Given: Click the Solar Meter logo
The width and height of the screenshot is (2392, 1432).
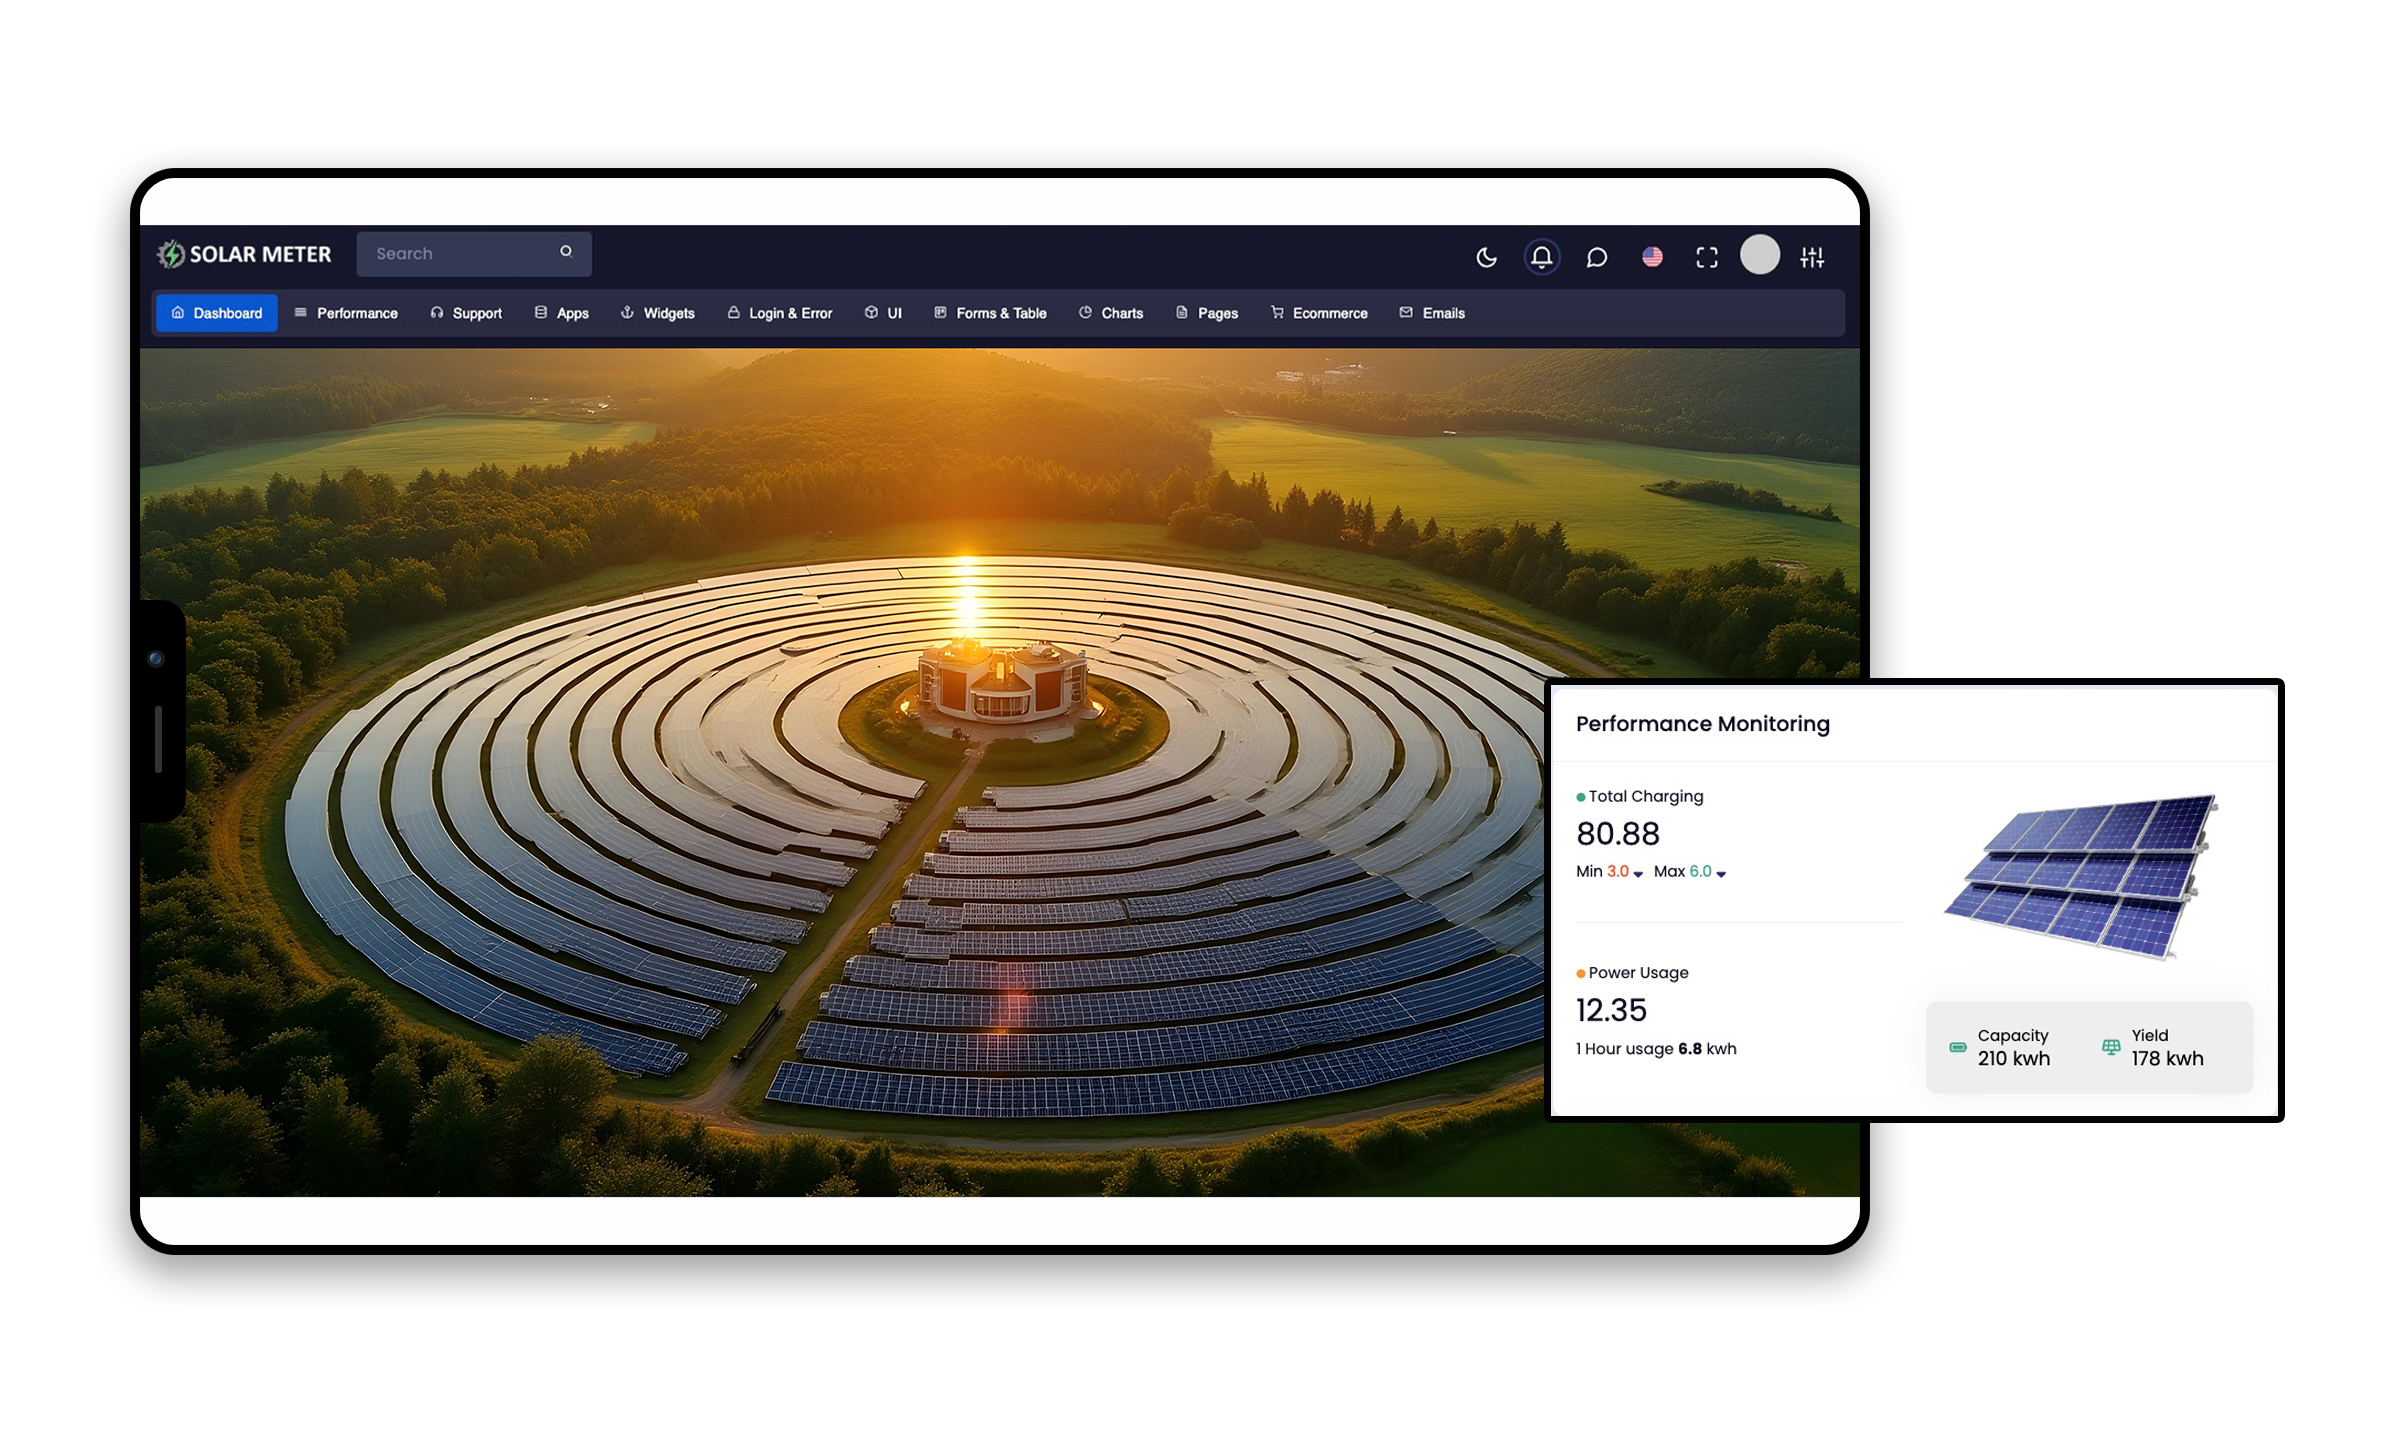Looking at the screenshot, I should [244, 254].
